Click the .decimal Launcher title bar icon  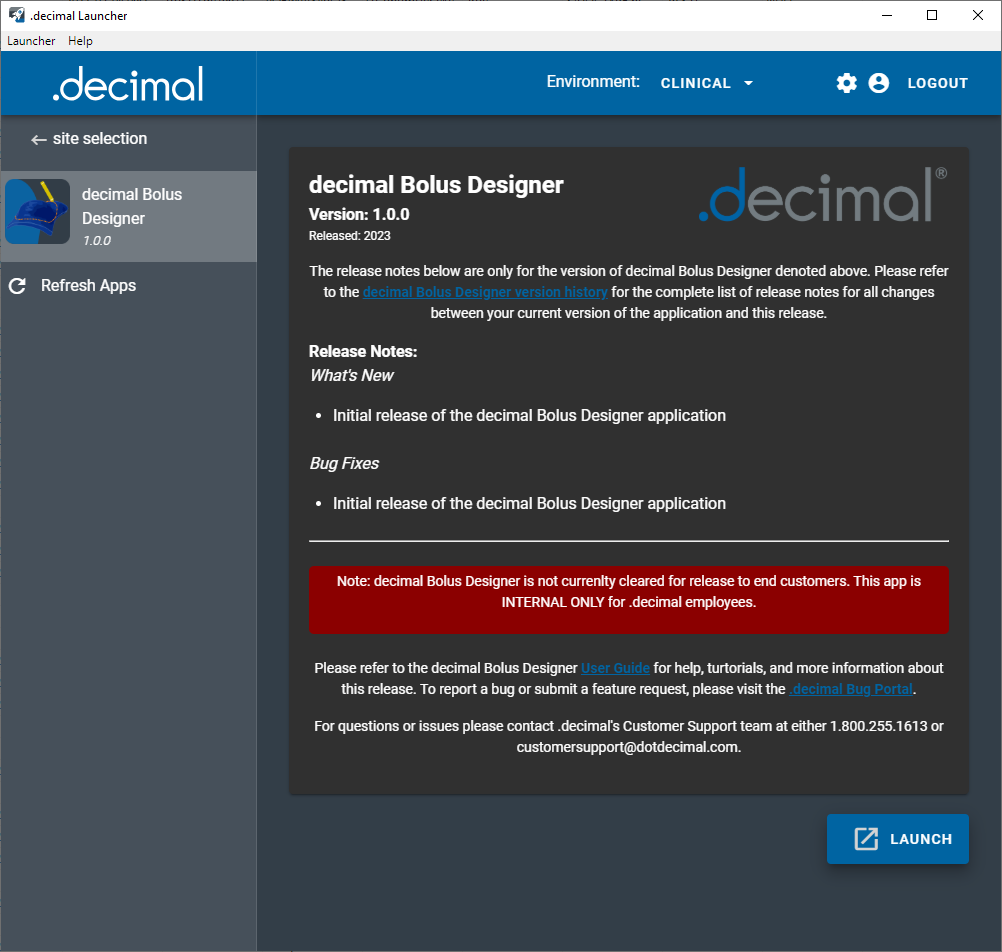[x=16, y=15]
